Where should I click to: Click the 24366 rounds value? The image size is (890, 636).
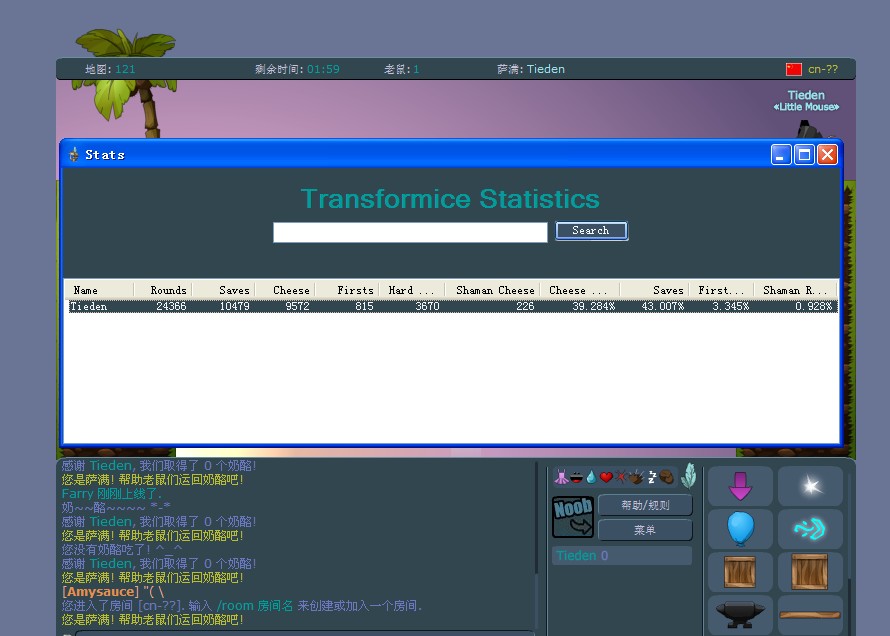[171, 306]
